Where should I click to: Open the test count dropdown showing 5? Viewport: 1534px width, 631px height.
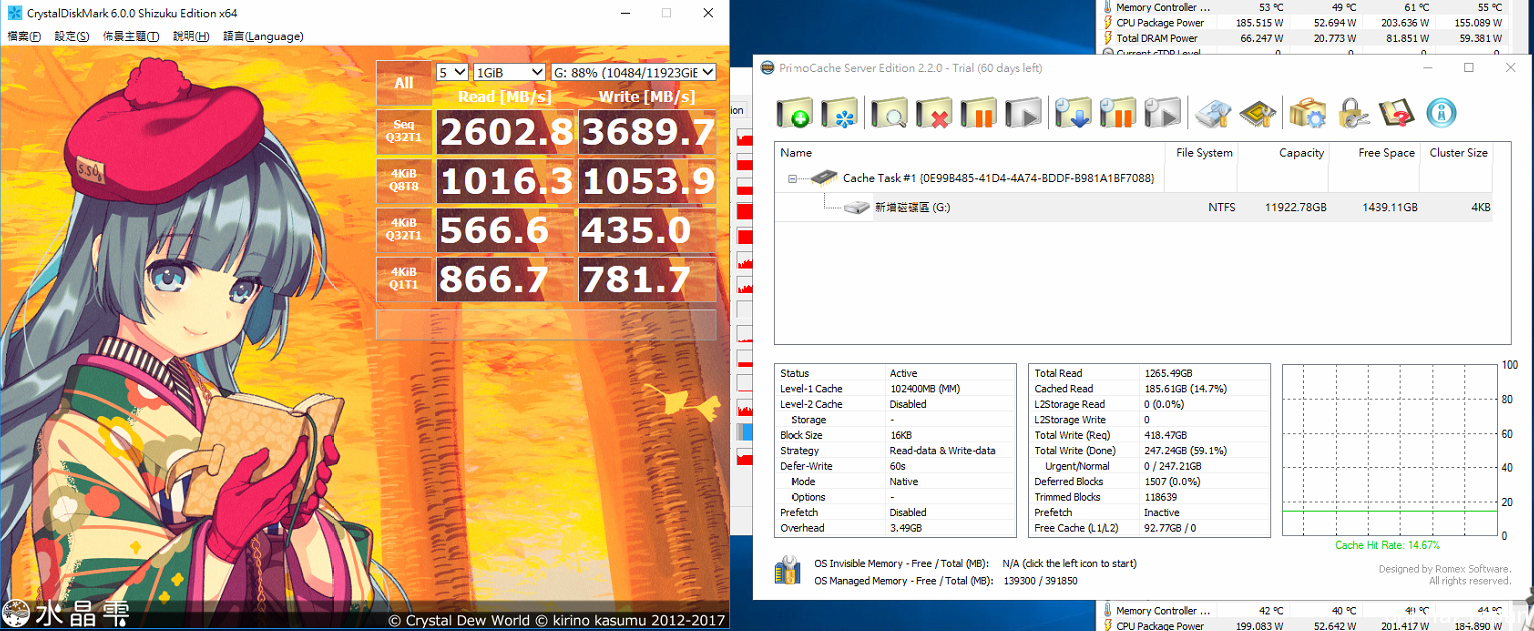[x=452, y=72]
